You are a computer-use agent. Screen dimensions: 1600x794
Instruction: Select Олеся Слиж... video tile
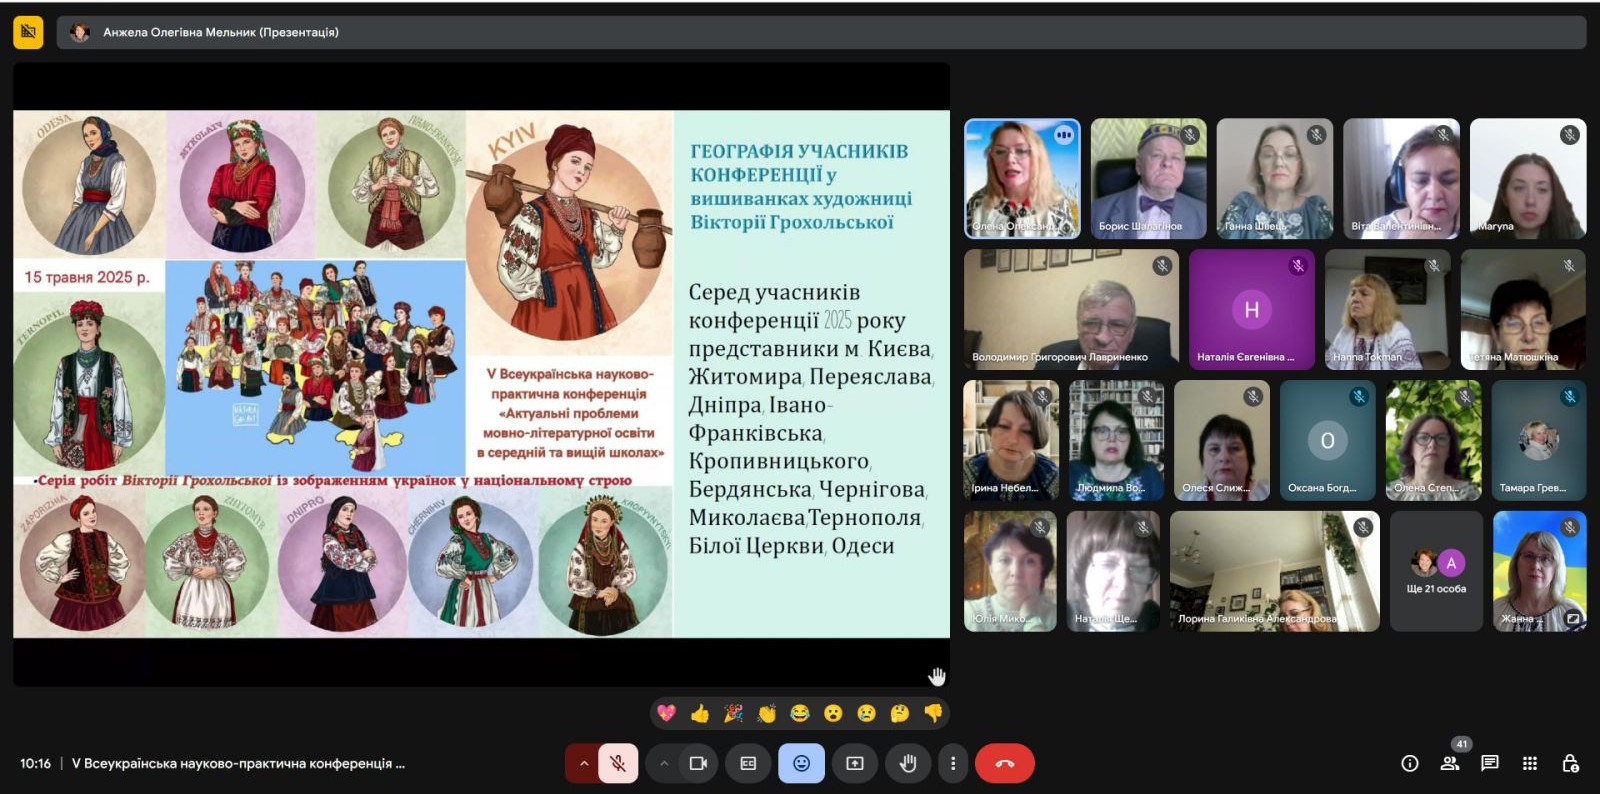(x=1222, y=440)
